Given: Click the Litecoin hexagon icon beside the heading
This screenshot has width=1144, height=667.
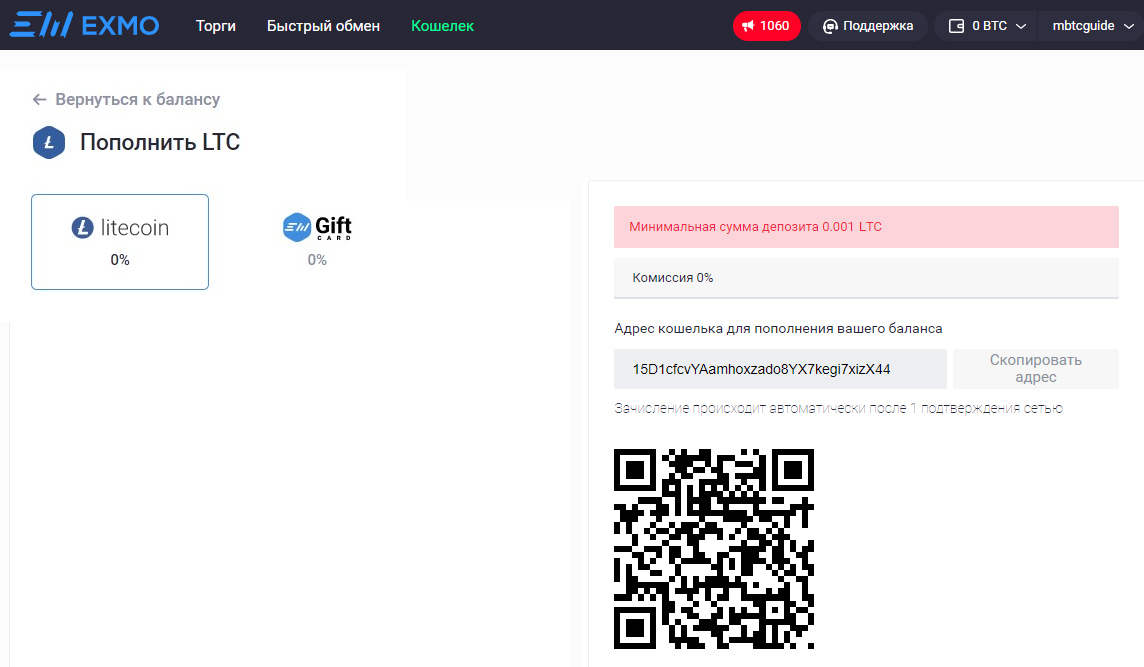Looking at the screenshot, I should tap(49, 142).
